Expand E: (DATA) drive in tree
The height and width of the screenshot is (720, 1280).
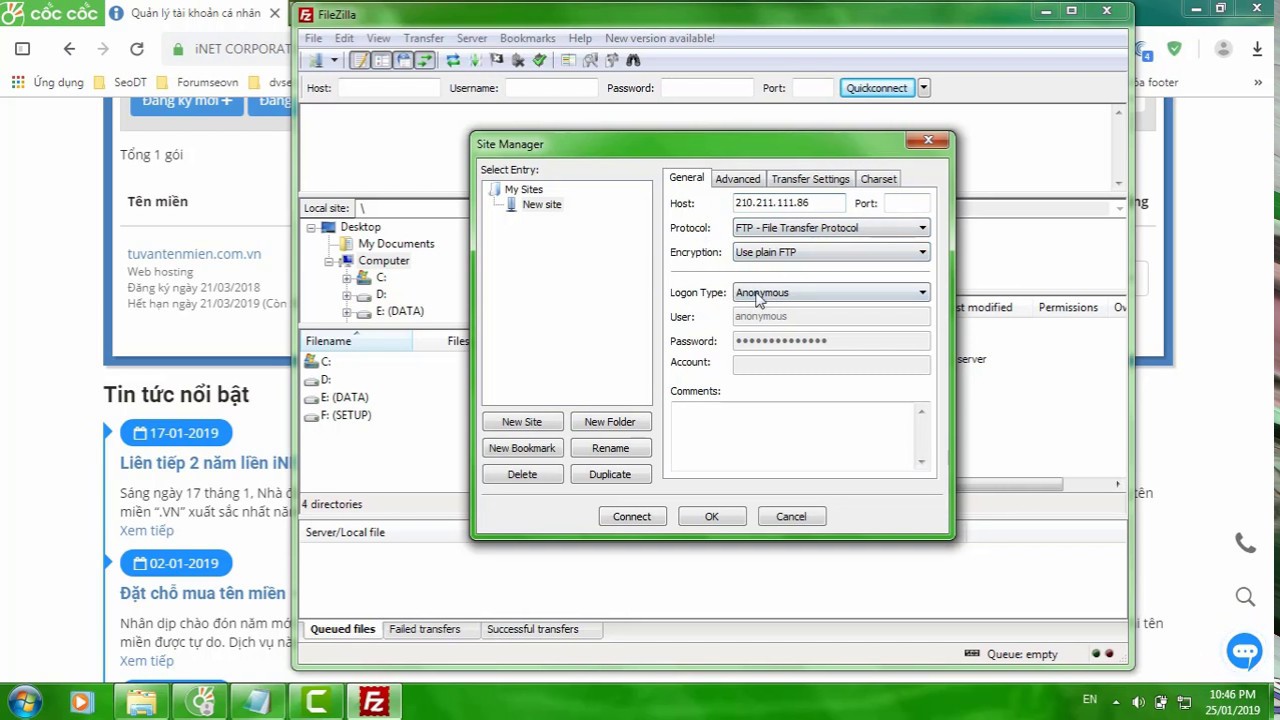[346, 312]
